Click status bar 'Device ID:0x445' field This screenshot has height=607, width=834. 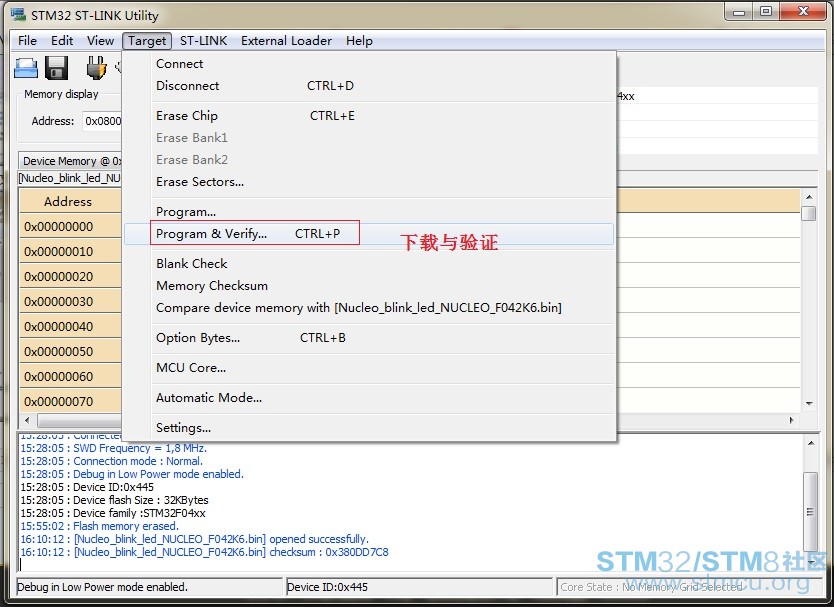point(419,587)
